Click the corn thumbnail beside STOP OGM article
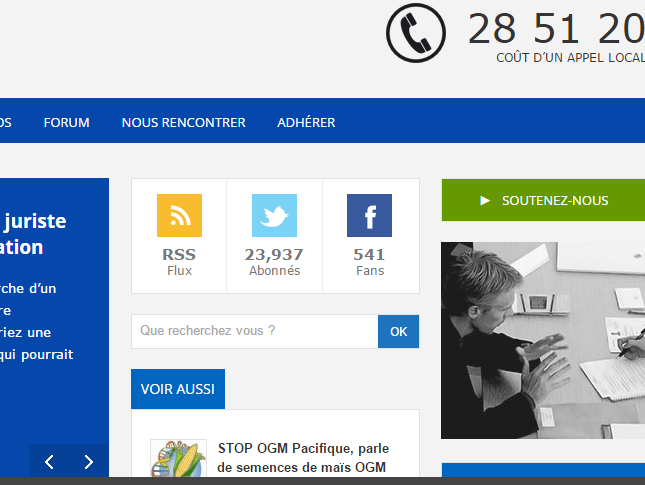Image resolution: width=645 pixels, height=485 pixels. click(178, 461)
